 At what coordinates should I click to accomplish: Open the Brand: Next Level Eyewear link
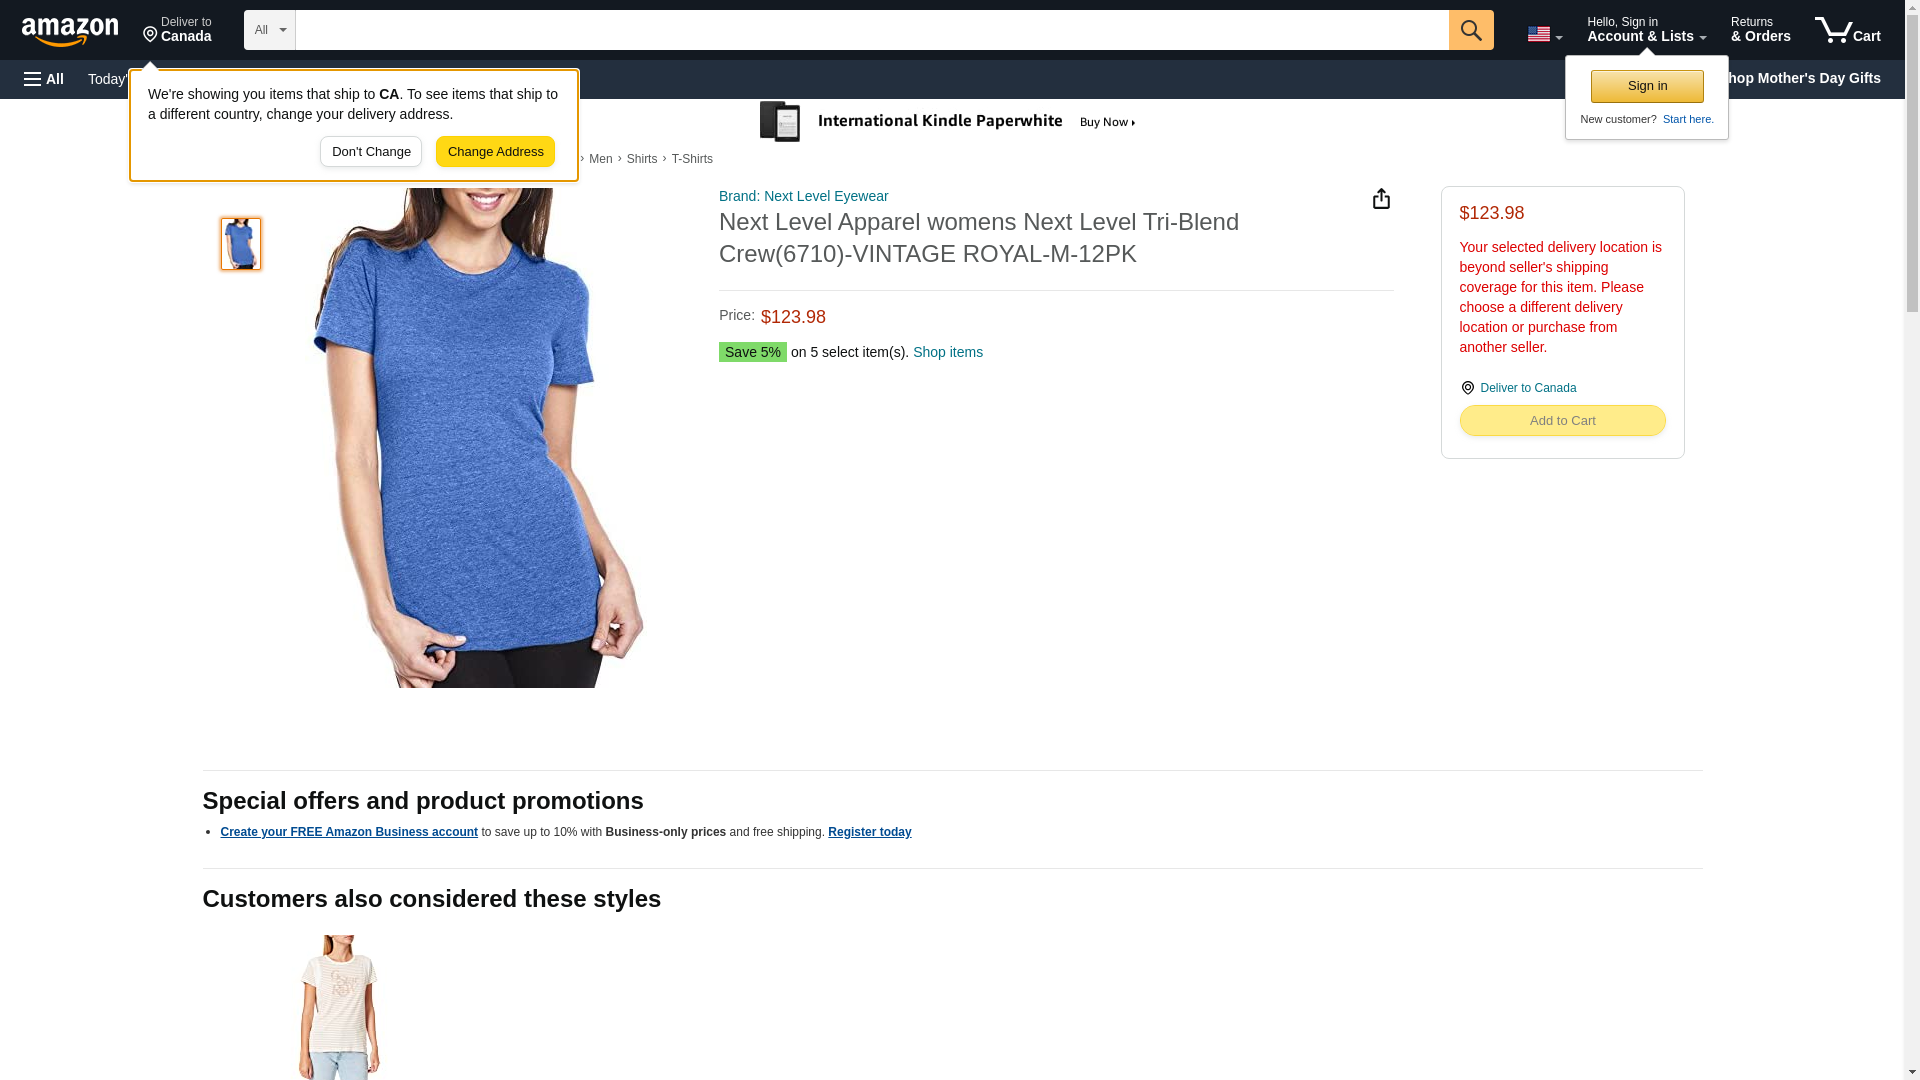803,196
